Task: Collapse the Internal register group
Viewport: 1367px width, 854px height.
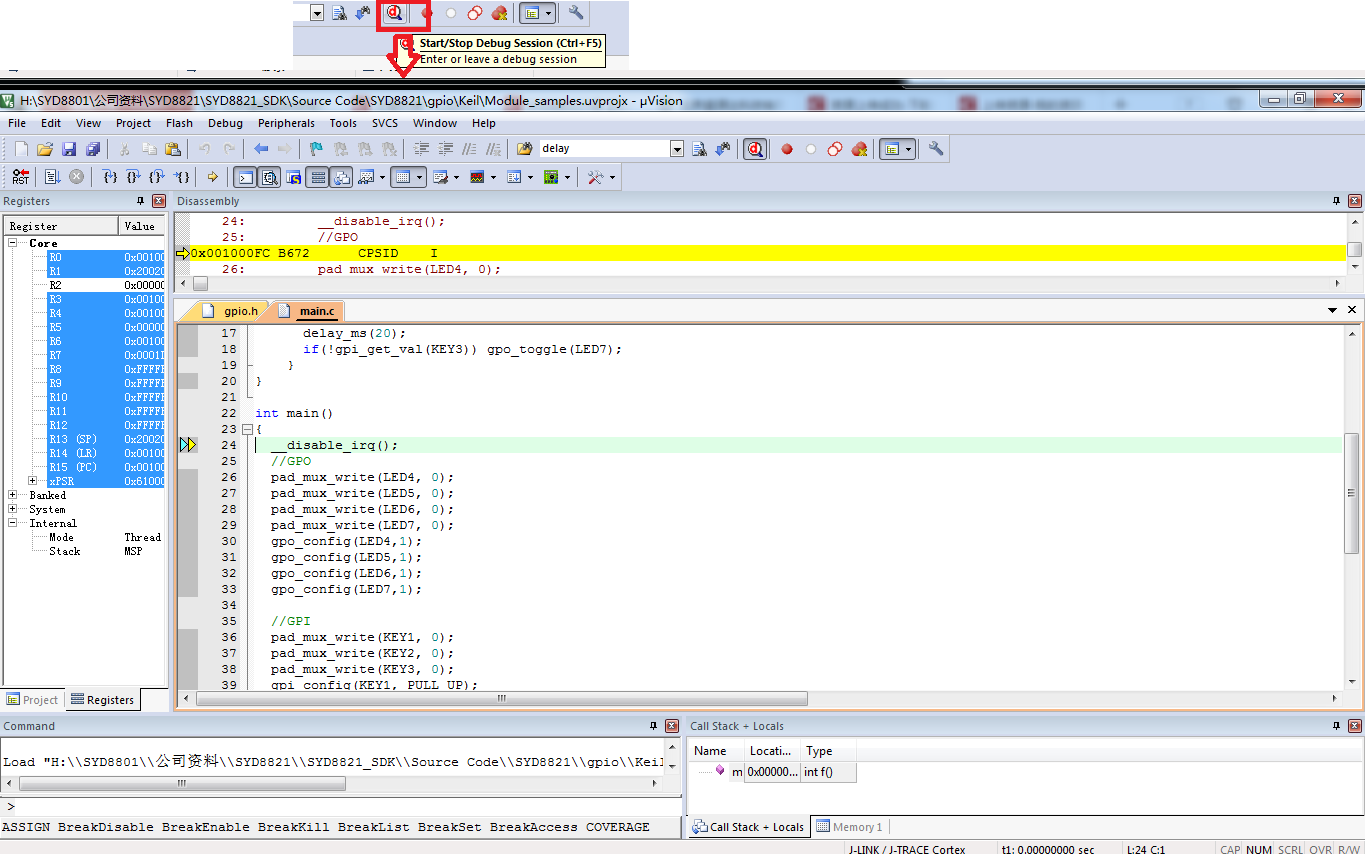Action: pyautogui.click(x=14, y=523)
